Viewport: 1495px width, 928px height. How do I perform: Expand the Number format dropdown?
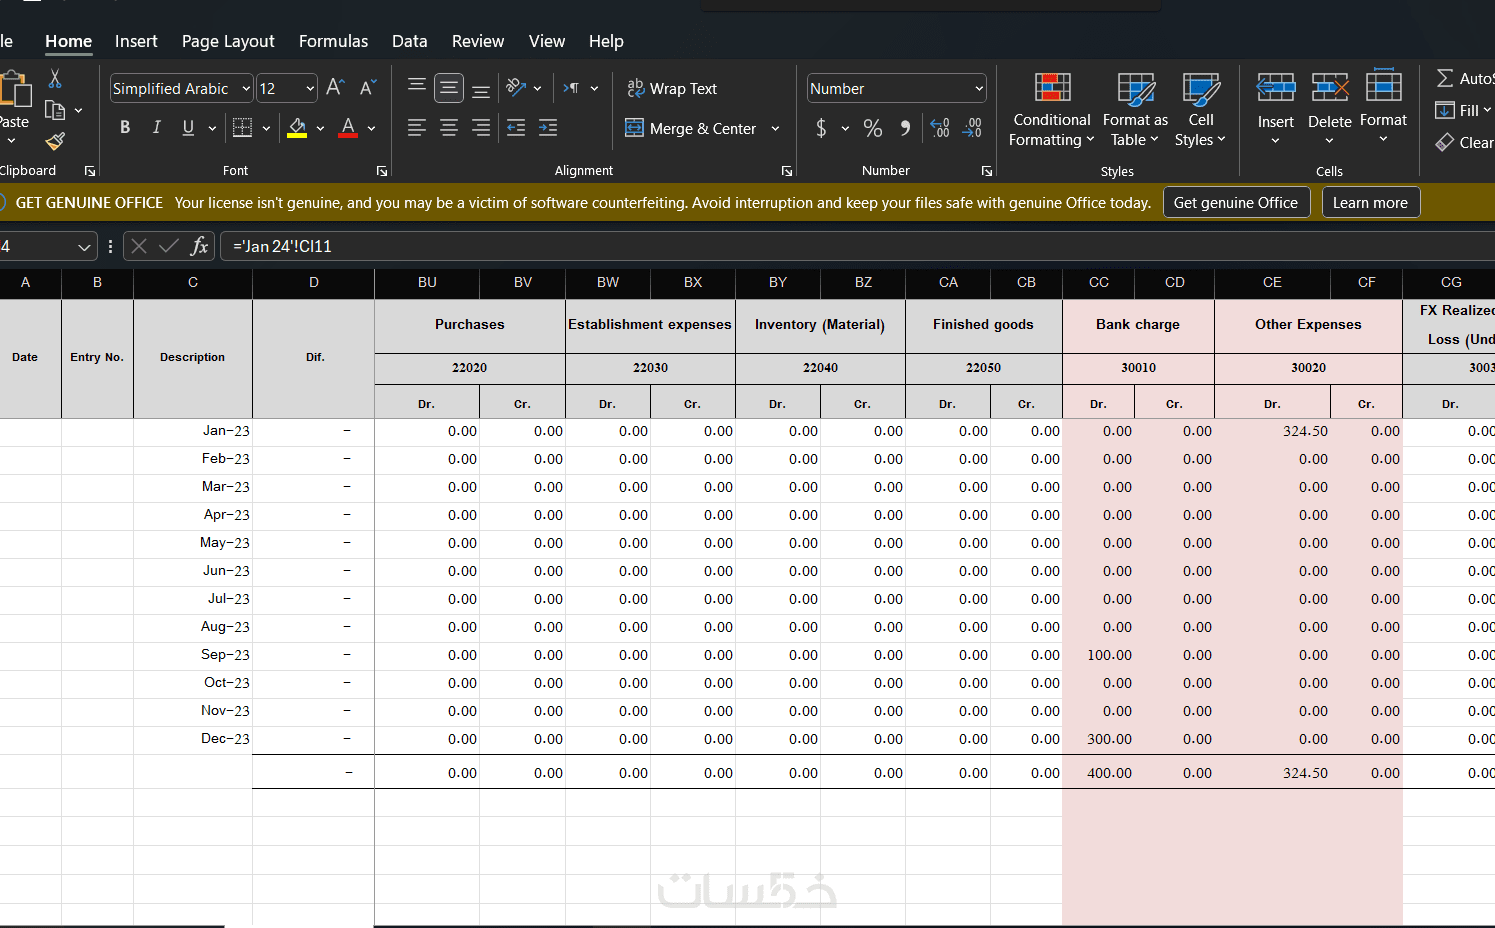978,89
